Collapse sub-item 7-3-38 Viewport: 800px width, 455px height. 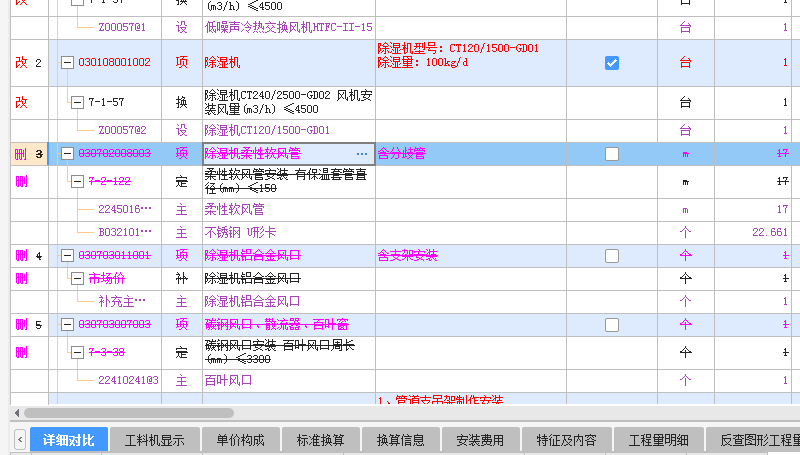pos(77,352)
